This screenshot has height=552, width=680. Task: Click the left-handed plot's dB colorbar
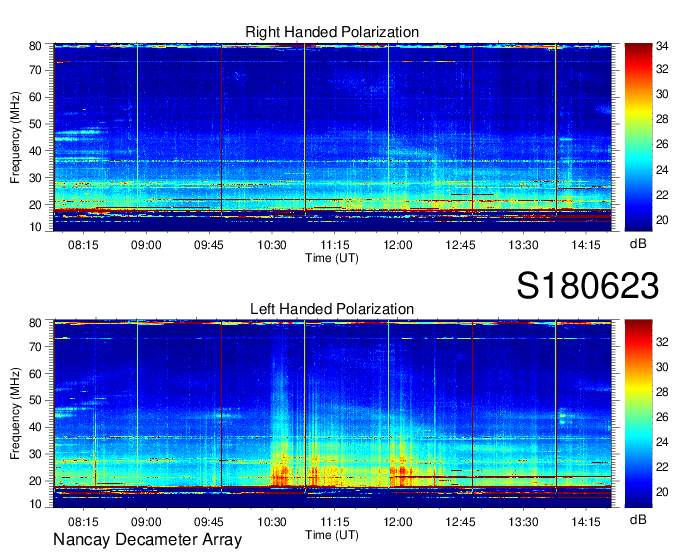pyautogui.click(x=638, y=413)
